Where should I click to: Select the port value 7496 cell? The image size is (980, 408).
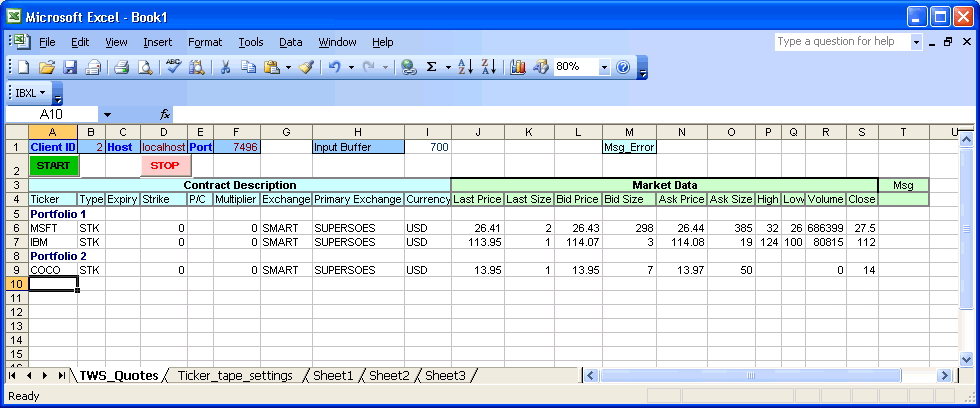pos(237,147)
